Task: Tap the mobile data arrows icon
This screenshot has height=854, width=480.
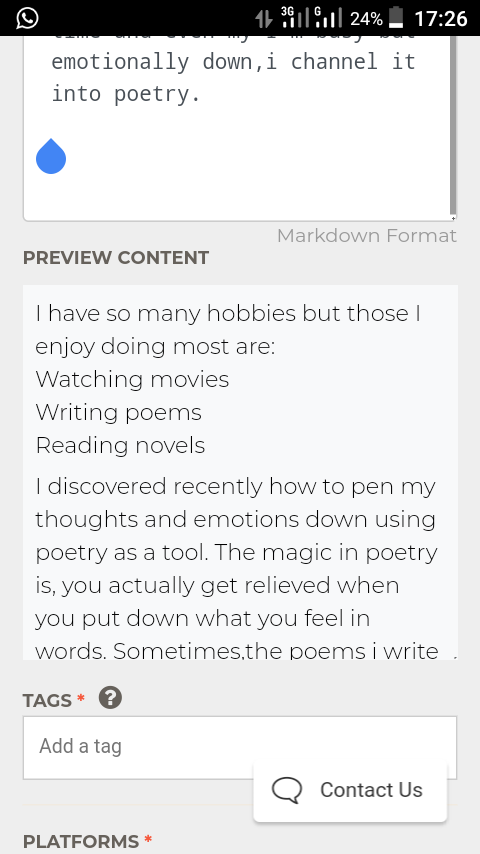Action: coord(264,20)
